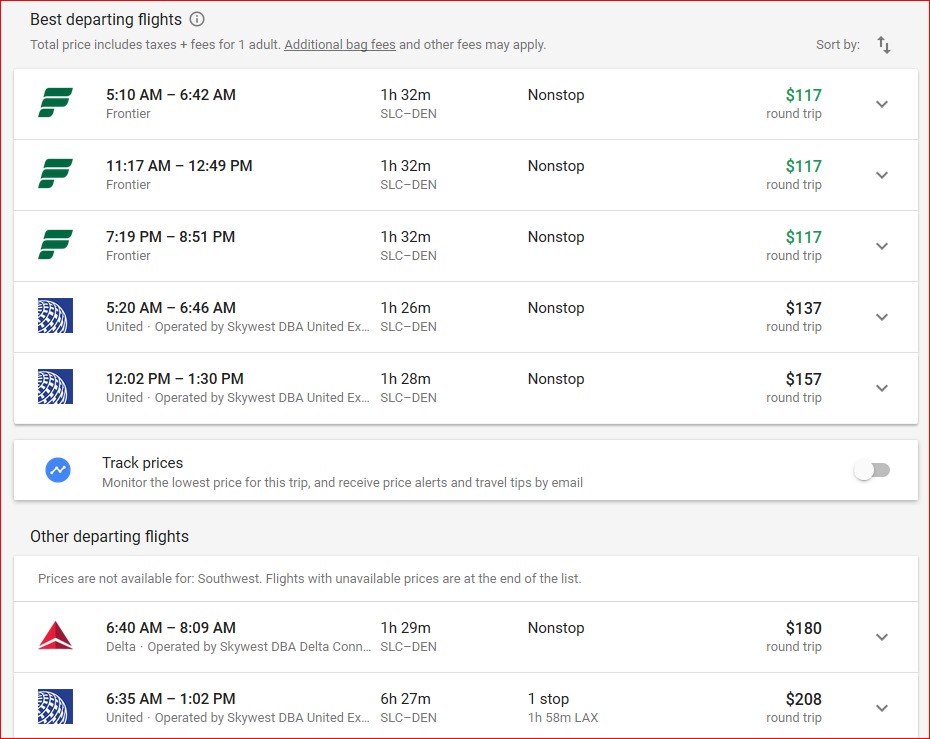930x739 pixels.
Task: Expand the 1 stop LAX flight chevron
Action: (882, 708)
